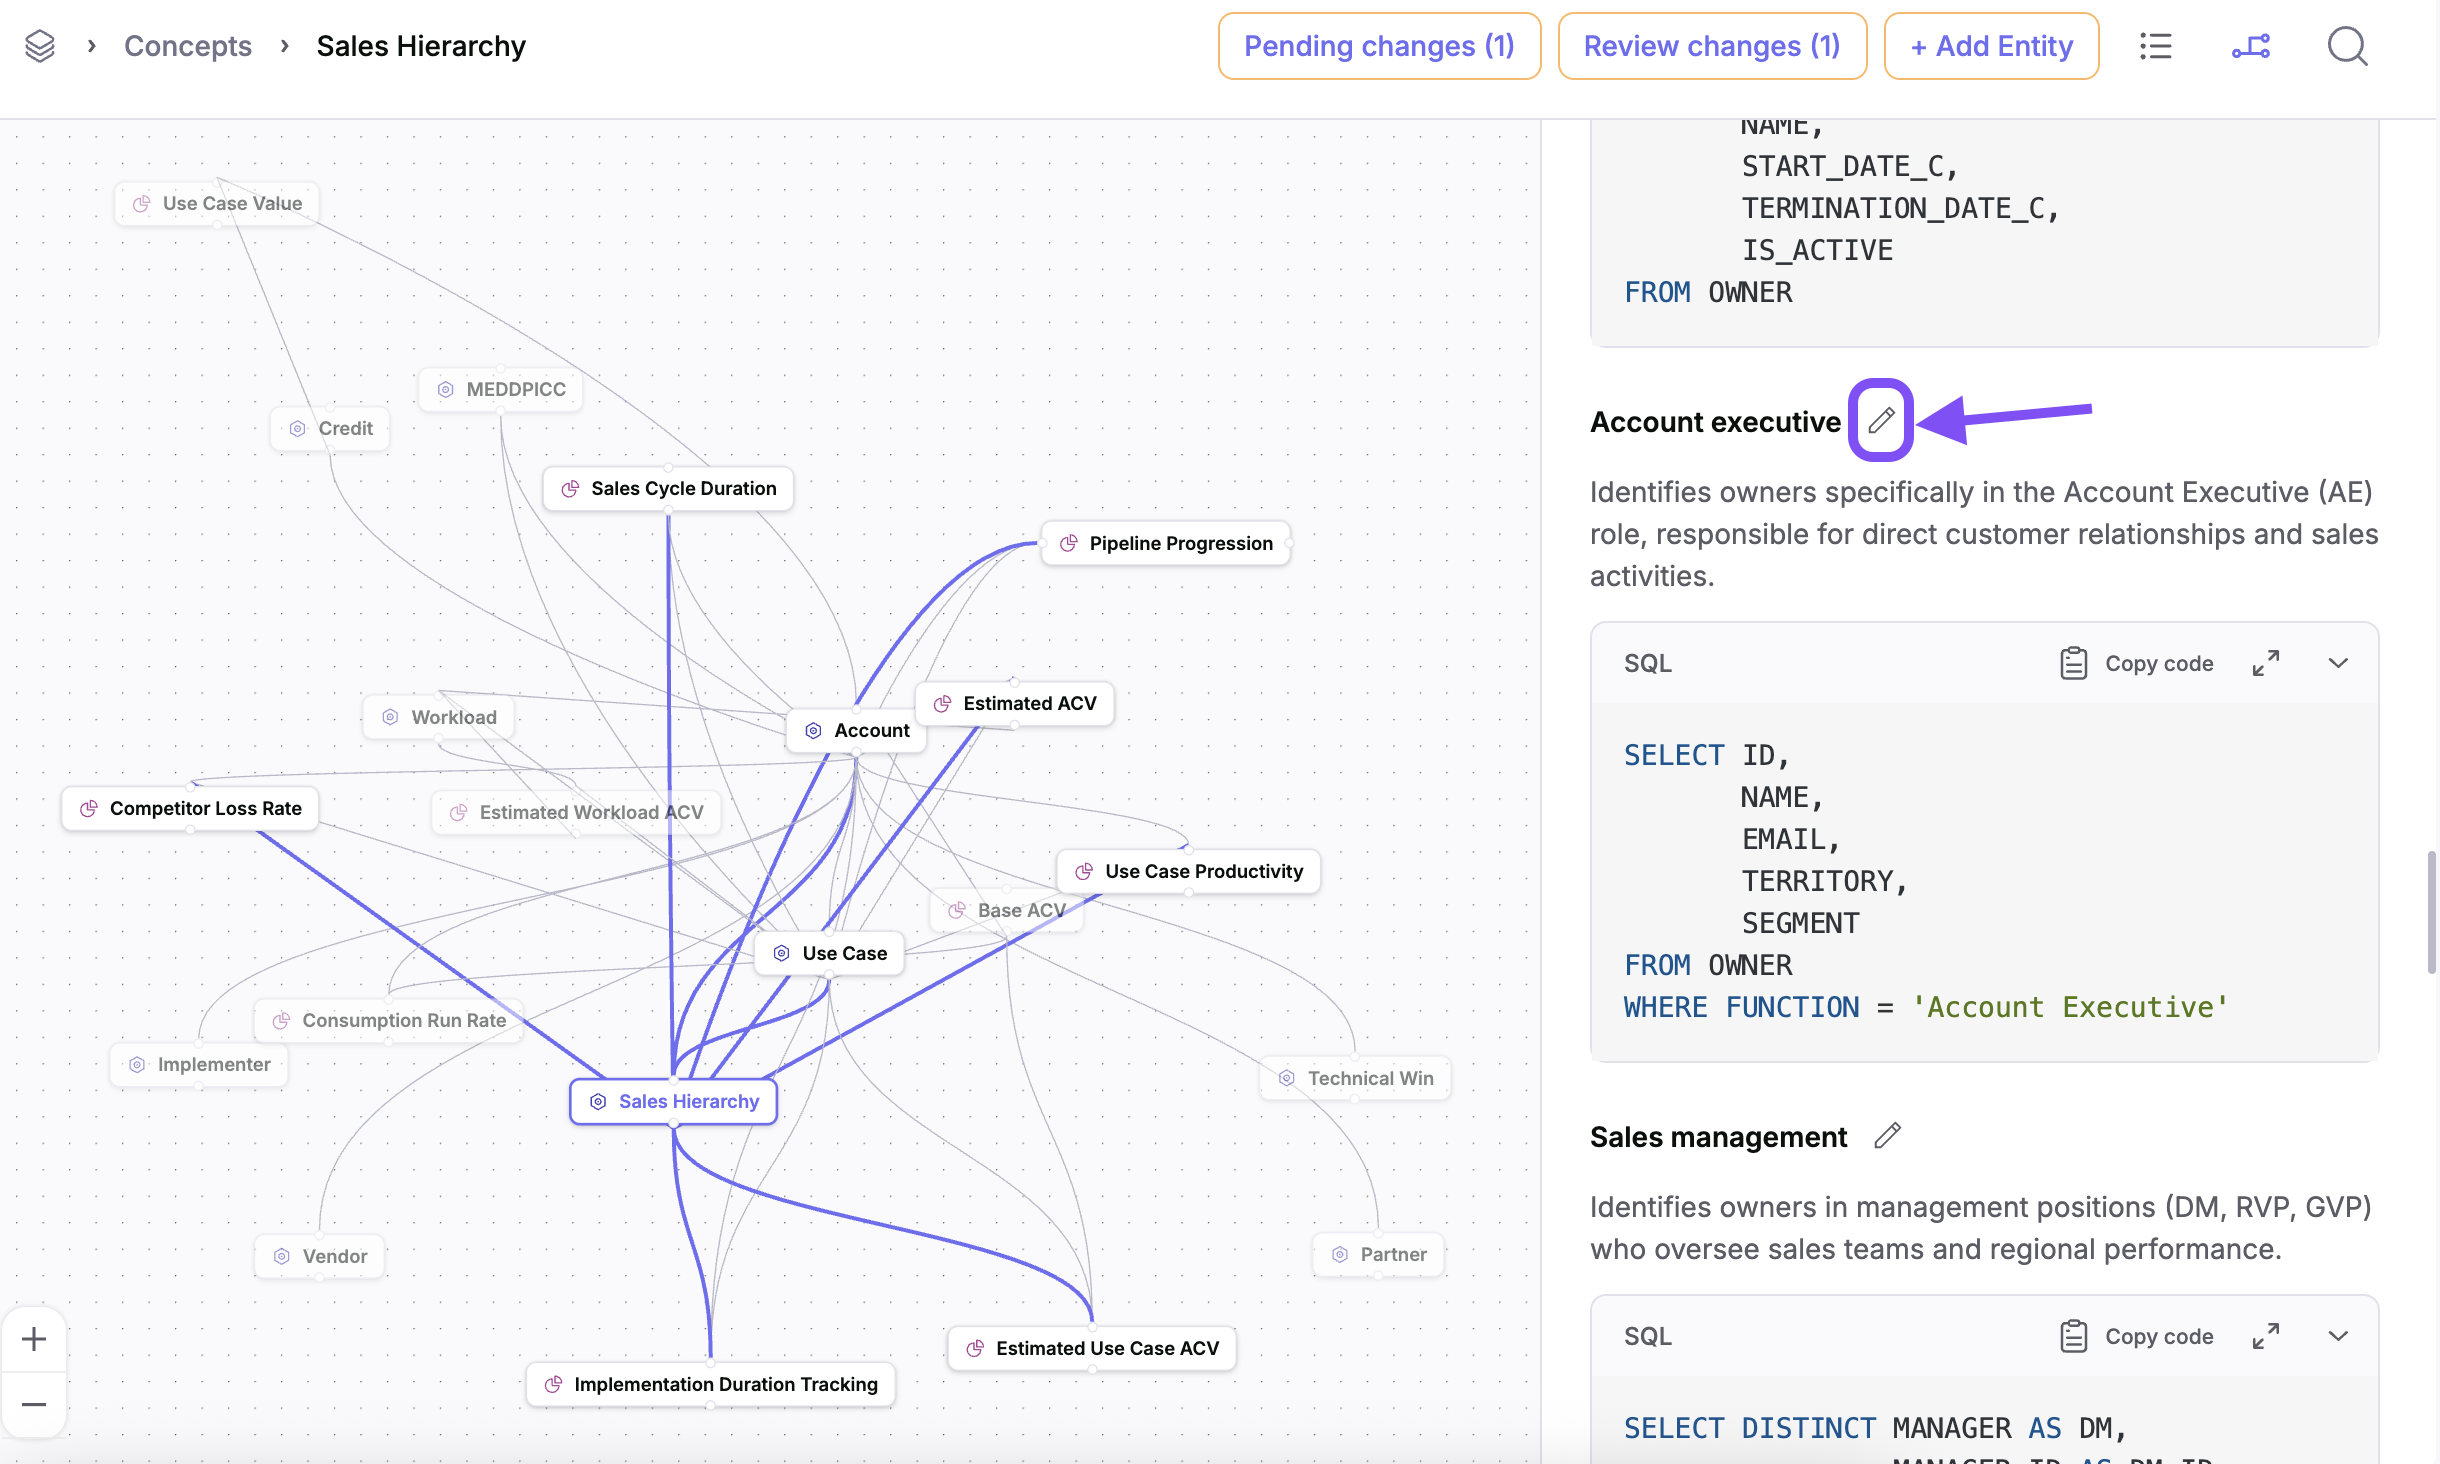Click the Add Entity button
Screen dimensions: 2440x1464
[x=1991, y=46]
